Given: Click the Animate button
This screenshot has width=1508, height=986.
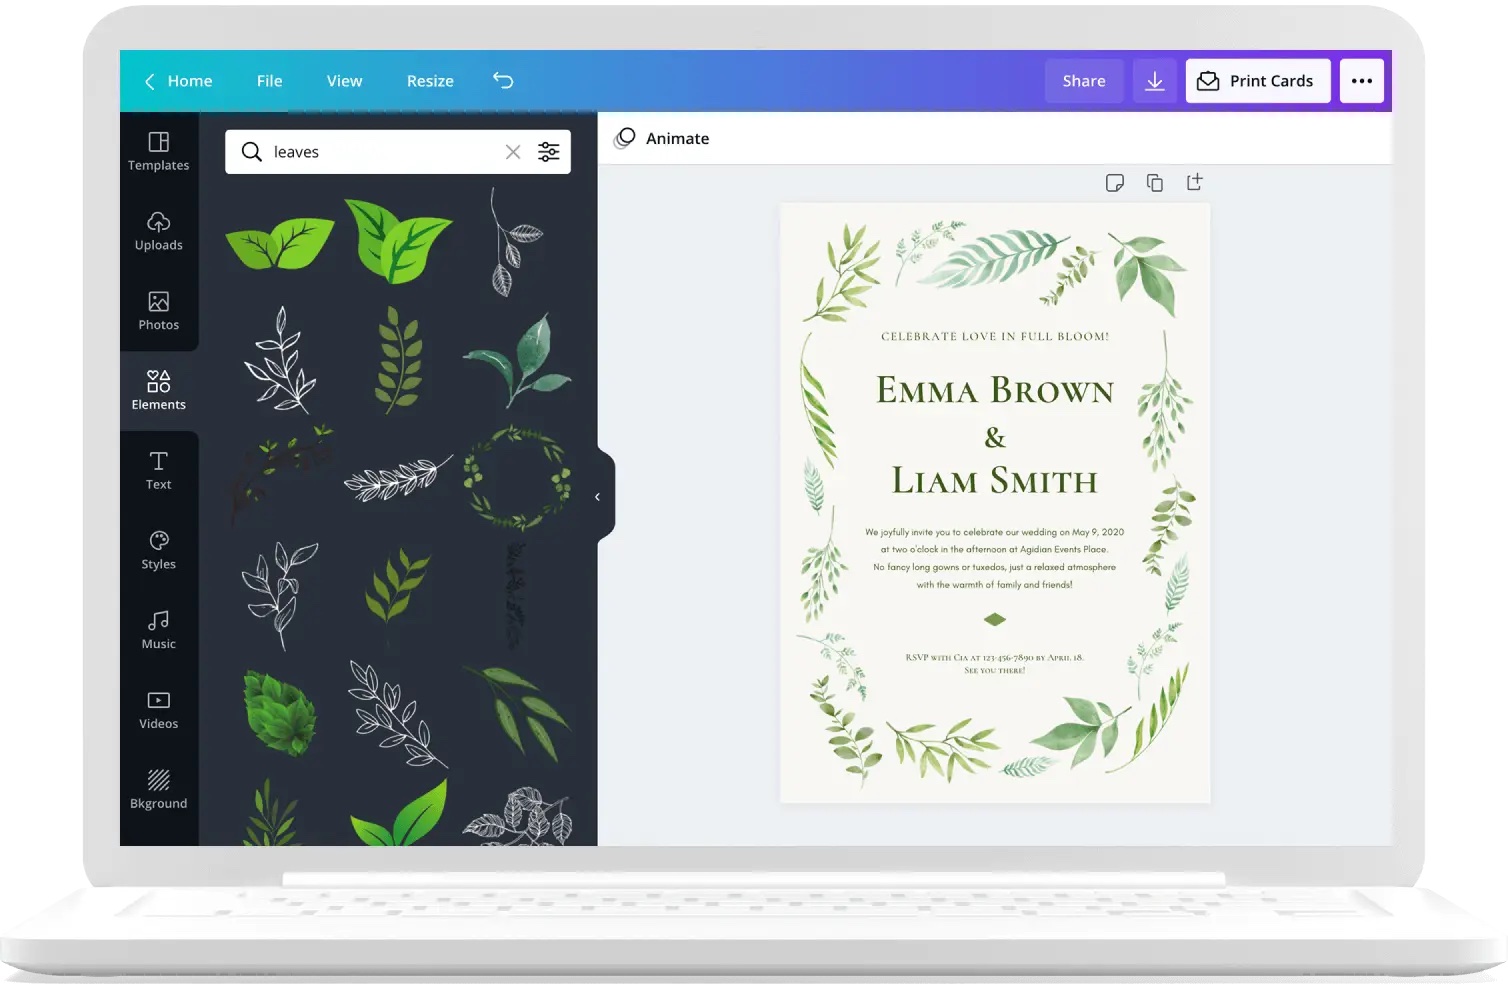Looking at the screenshot, I should pyautogui.click(x=662, y=139).
